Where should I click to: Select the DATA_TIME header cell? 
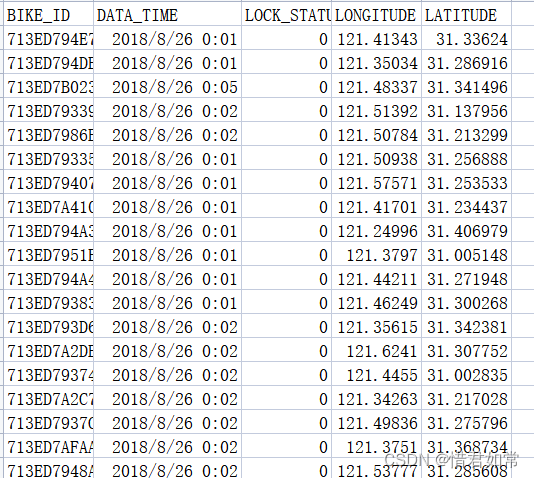click(167, 14)
